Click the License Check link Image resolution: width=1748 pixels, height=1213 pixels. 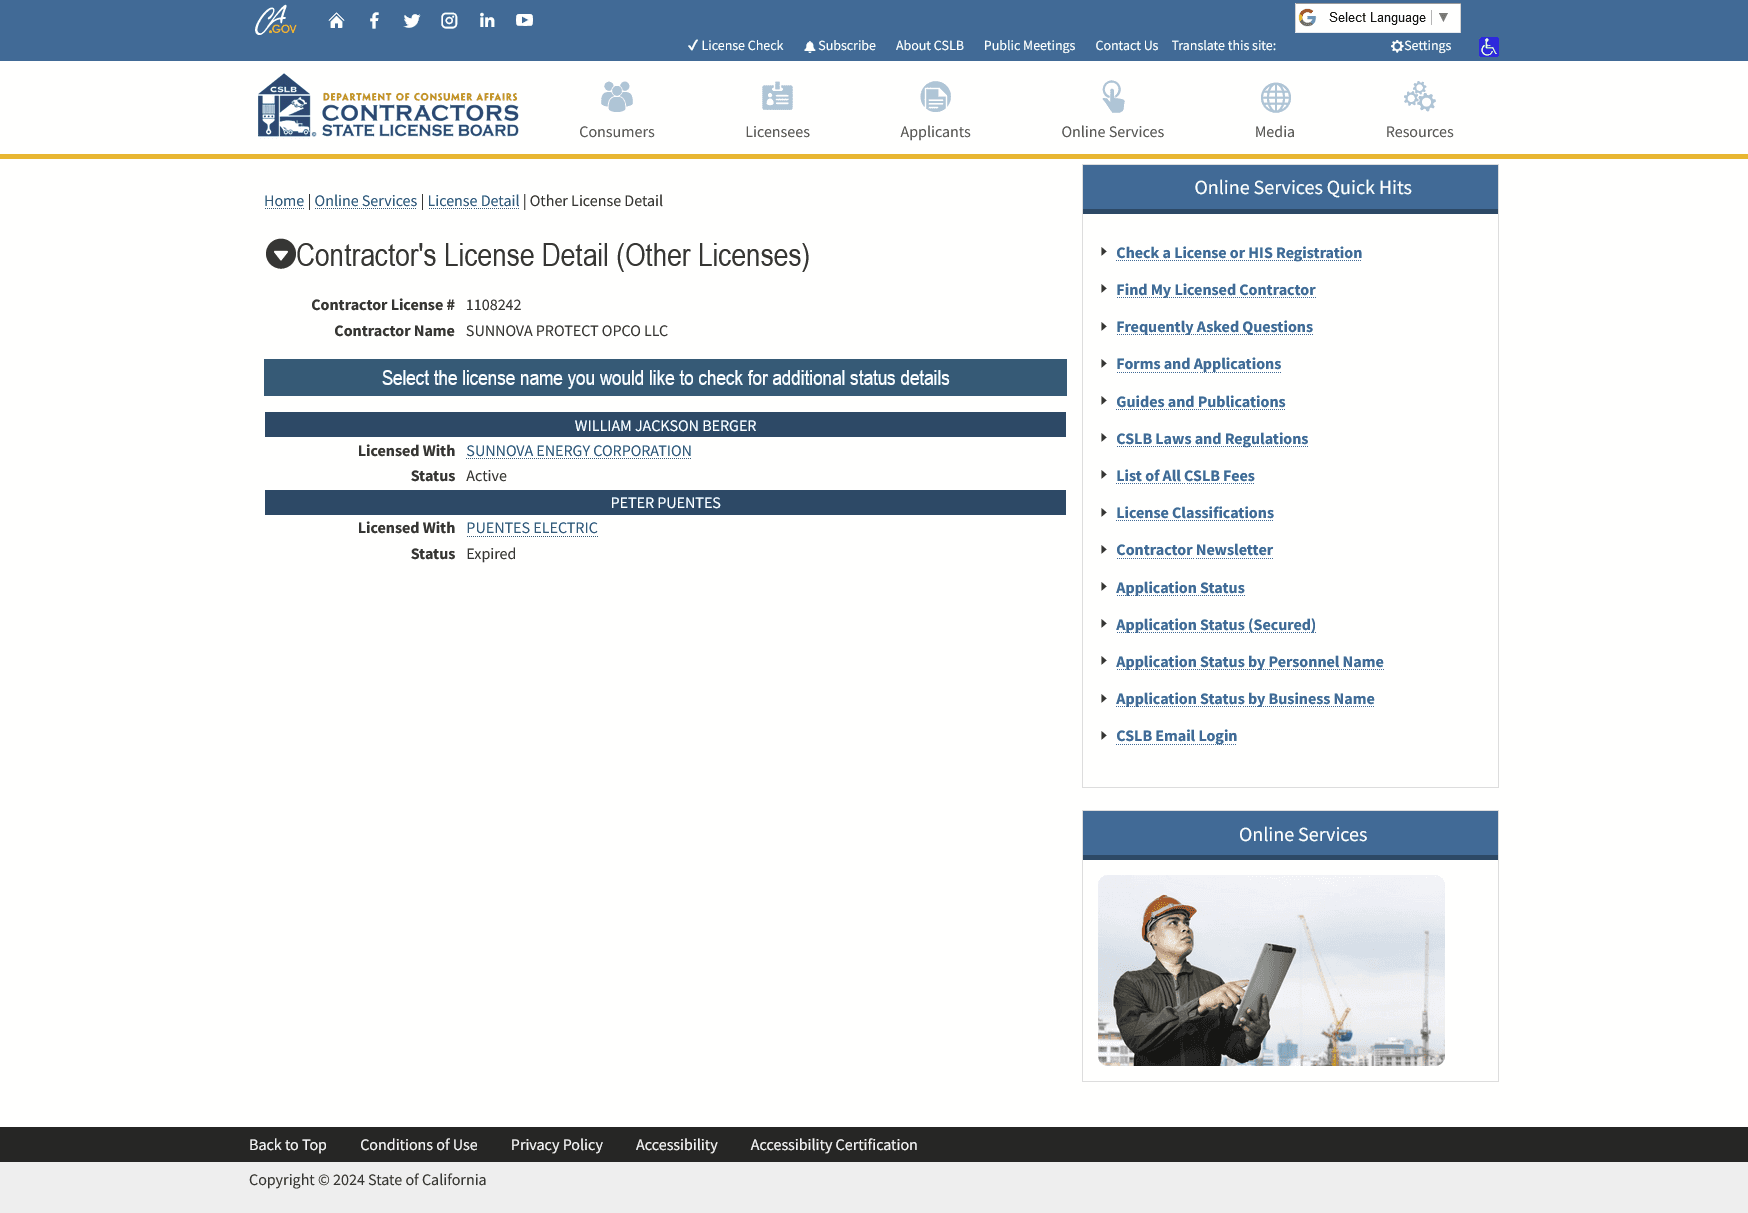(735, 46)
